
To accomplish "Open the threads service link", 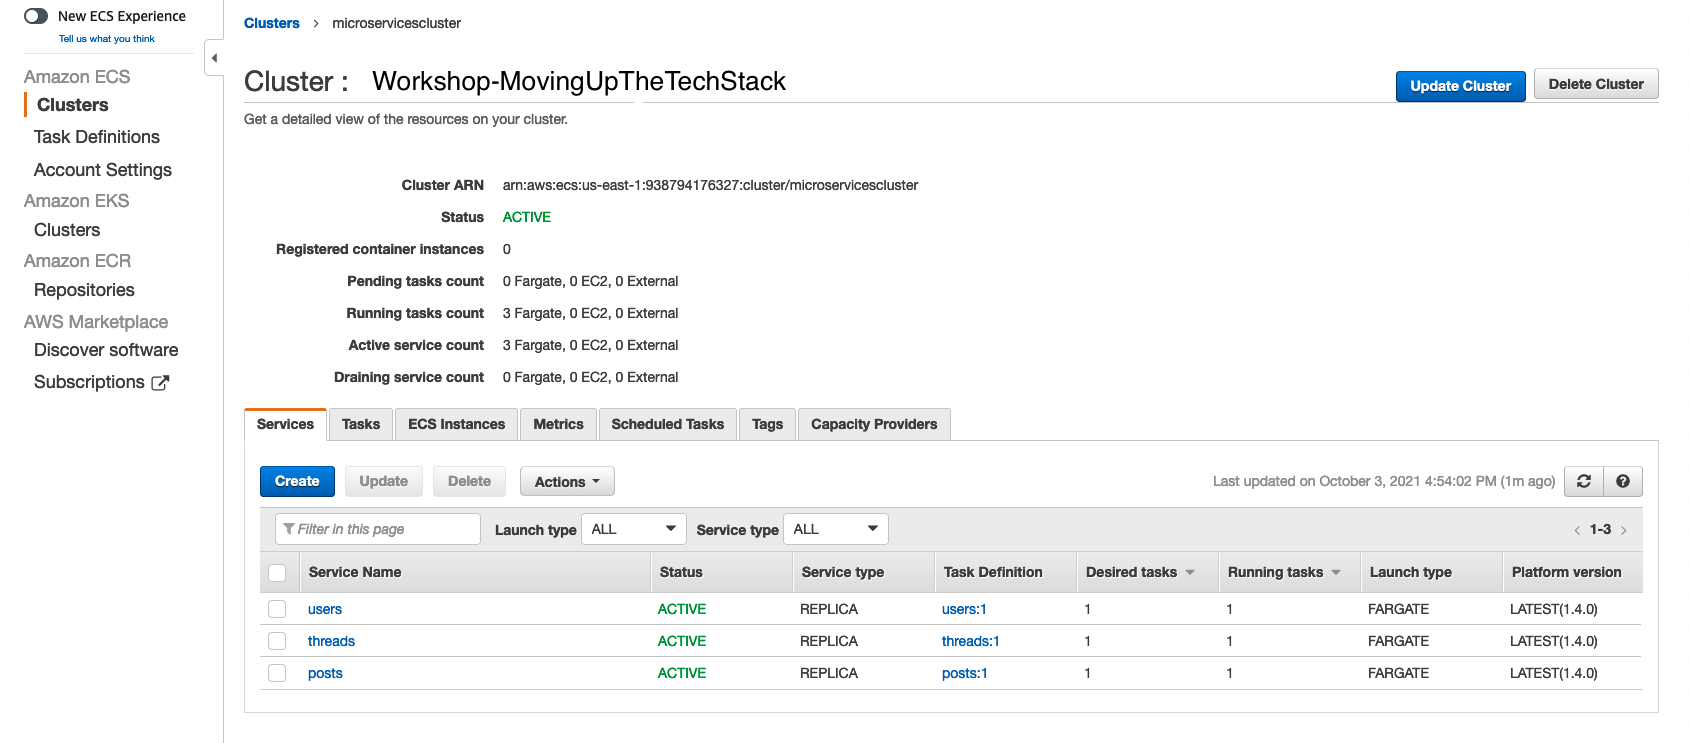I will click(331, 641).
